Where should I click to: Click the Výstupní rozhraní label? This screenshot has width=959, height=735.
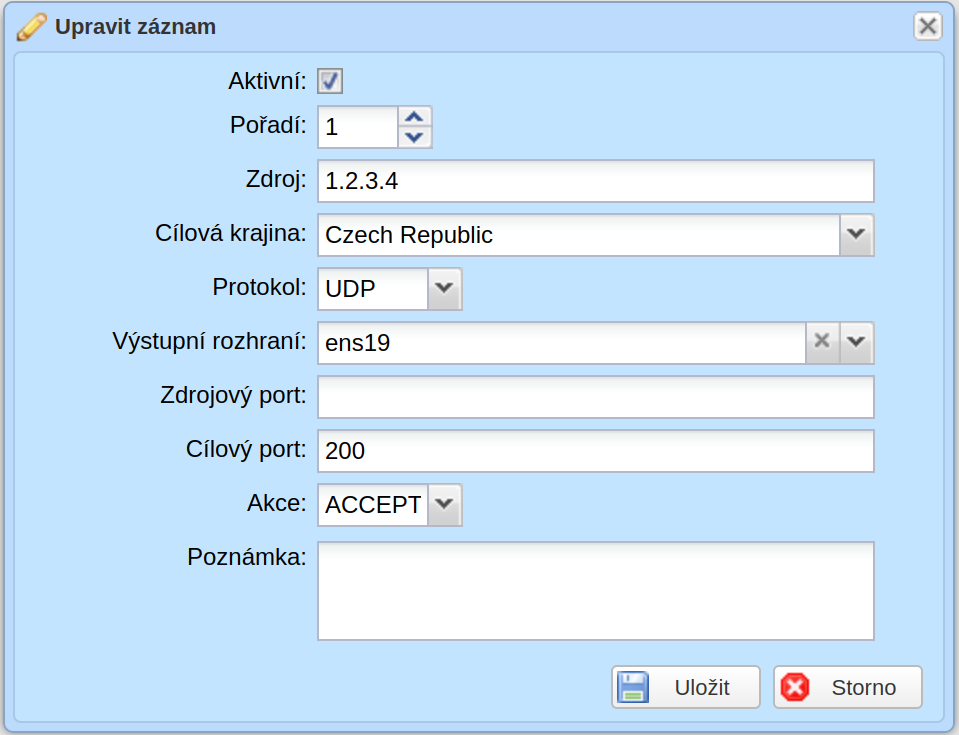click(x=209, y=341)
